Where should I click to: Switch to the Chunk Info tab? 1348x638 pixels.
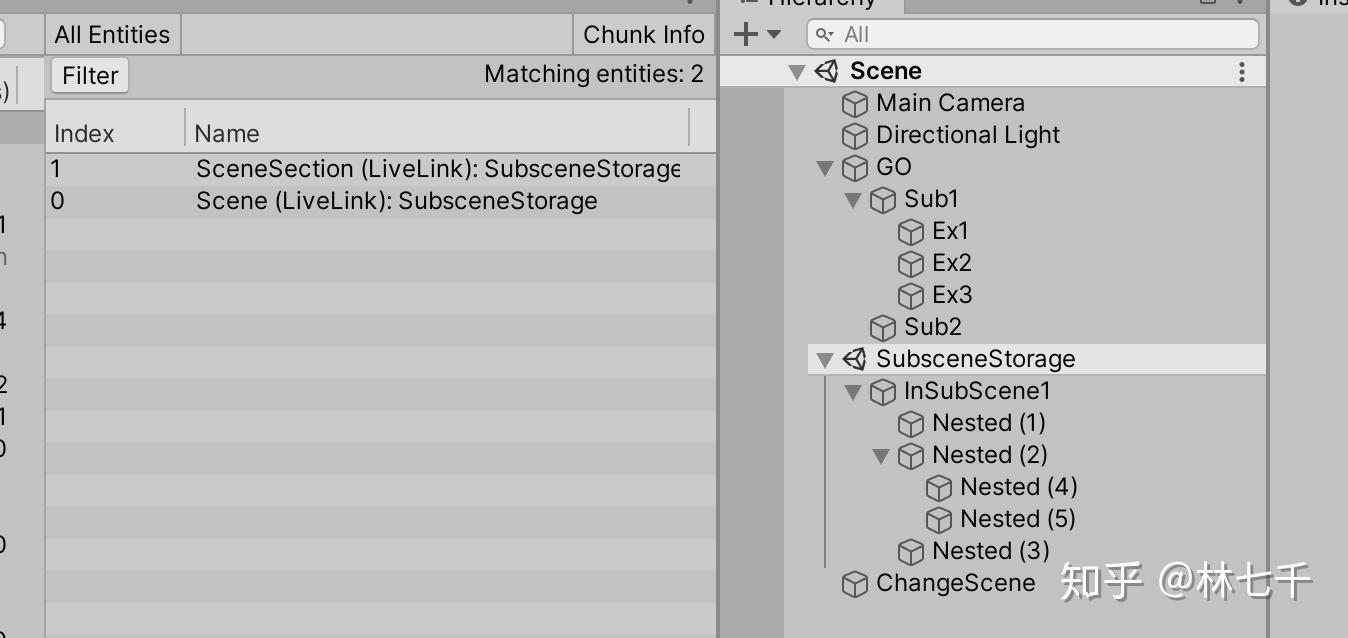coord(643,33)
